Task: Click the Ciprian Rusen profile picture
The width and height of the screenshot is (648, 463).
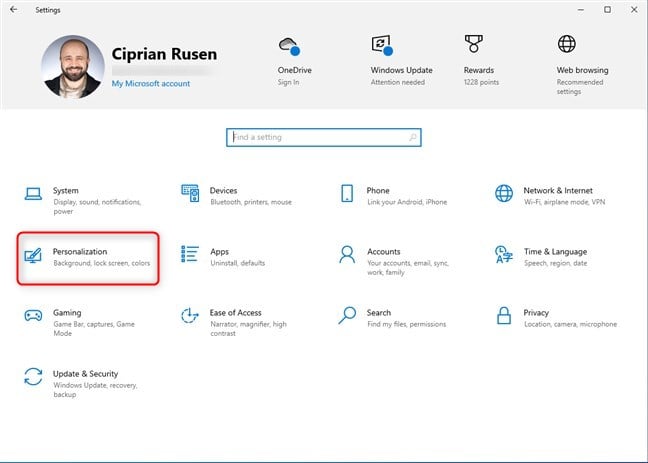Action: (x=73, y=67)
